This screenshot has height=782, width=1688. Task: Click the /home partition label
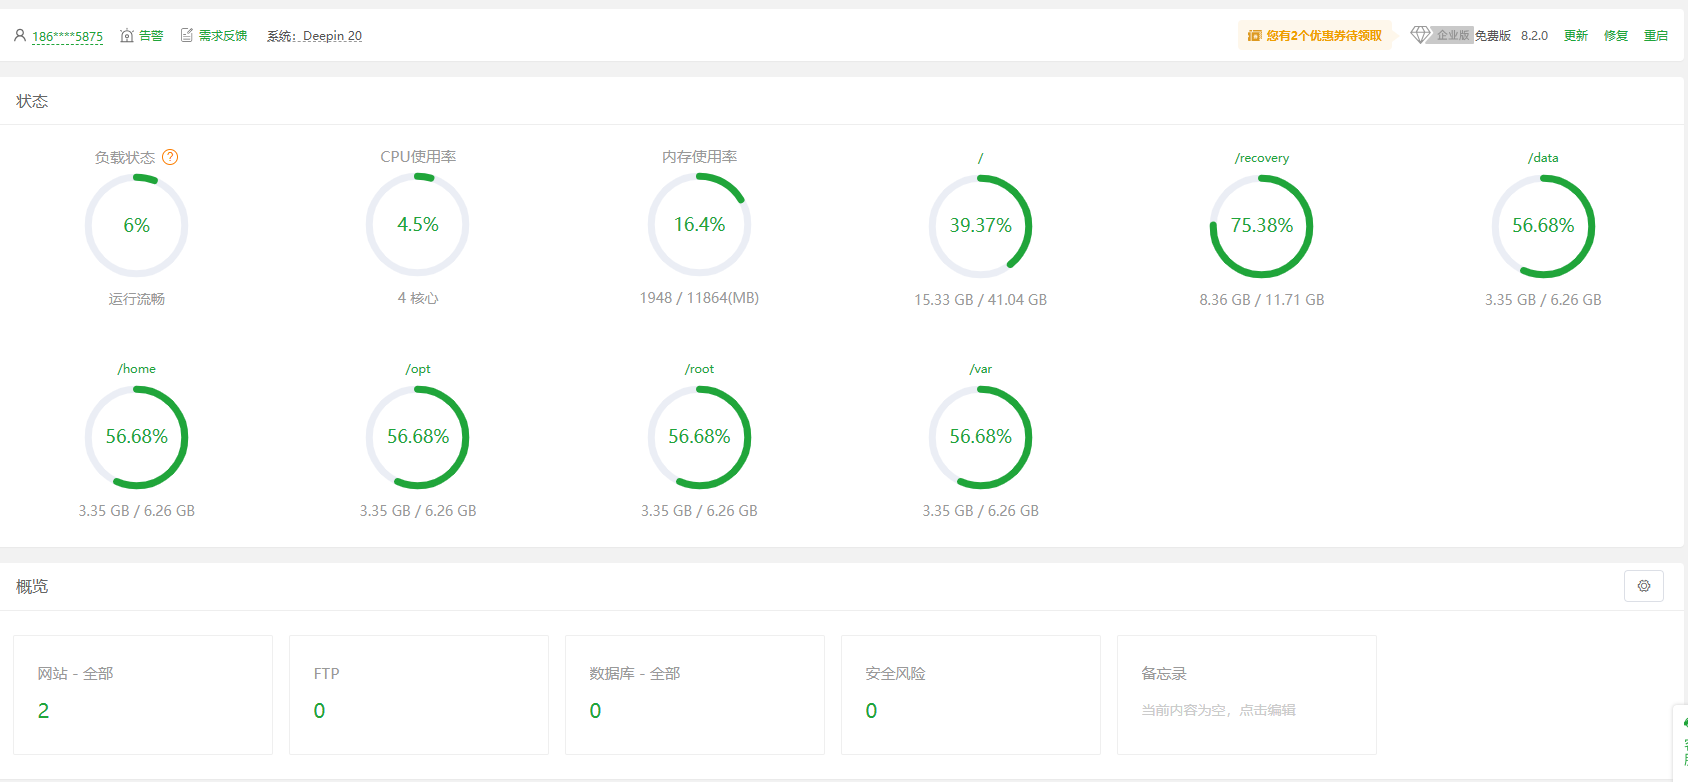(x=137, y=369)
